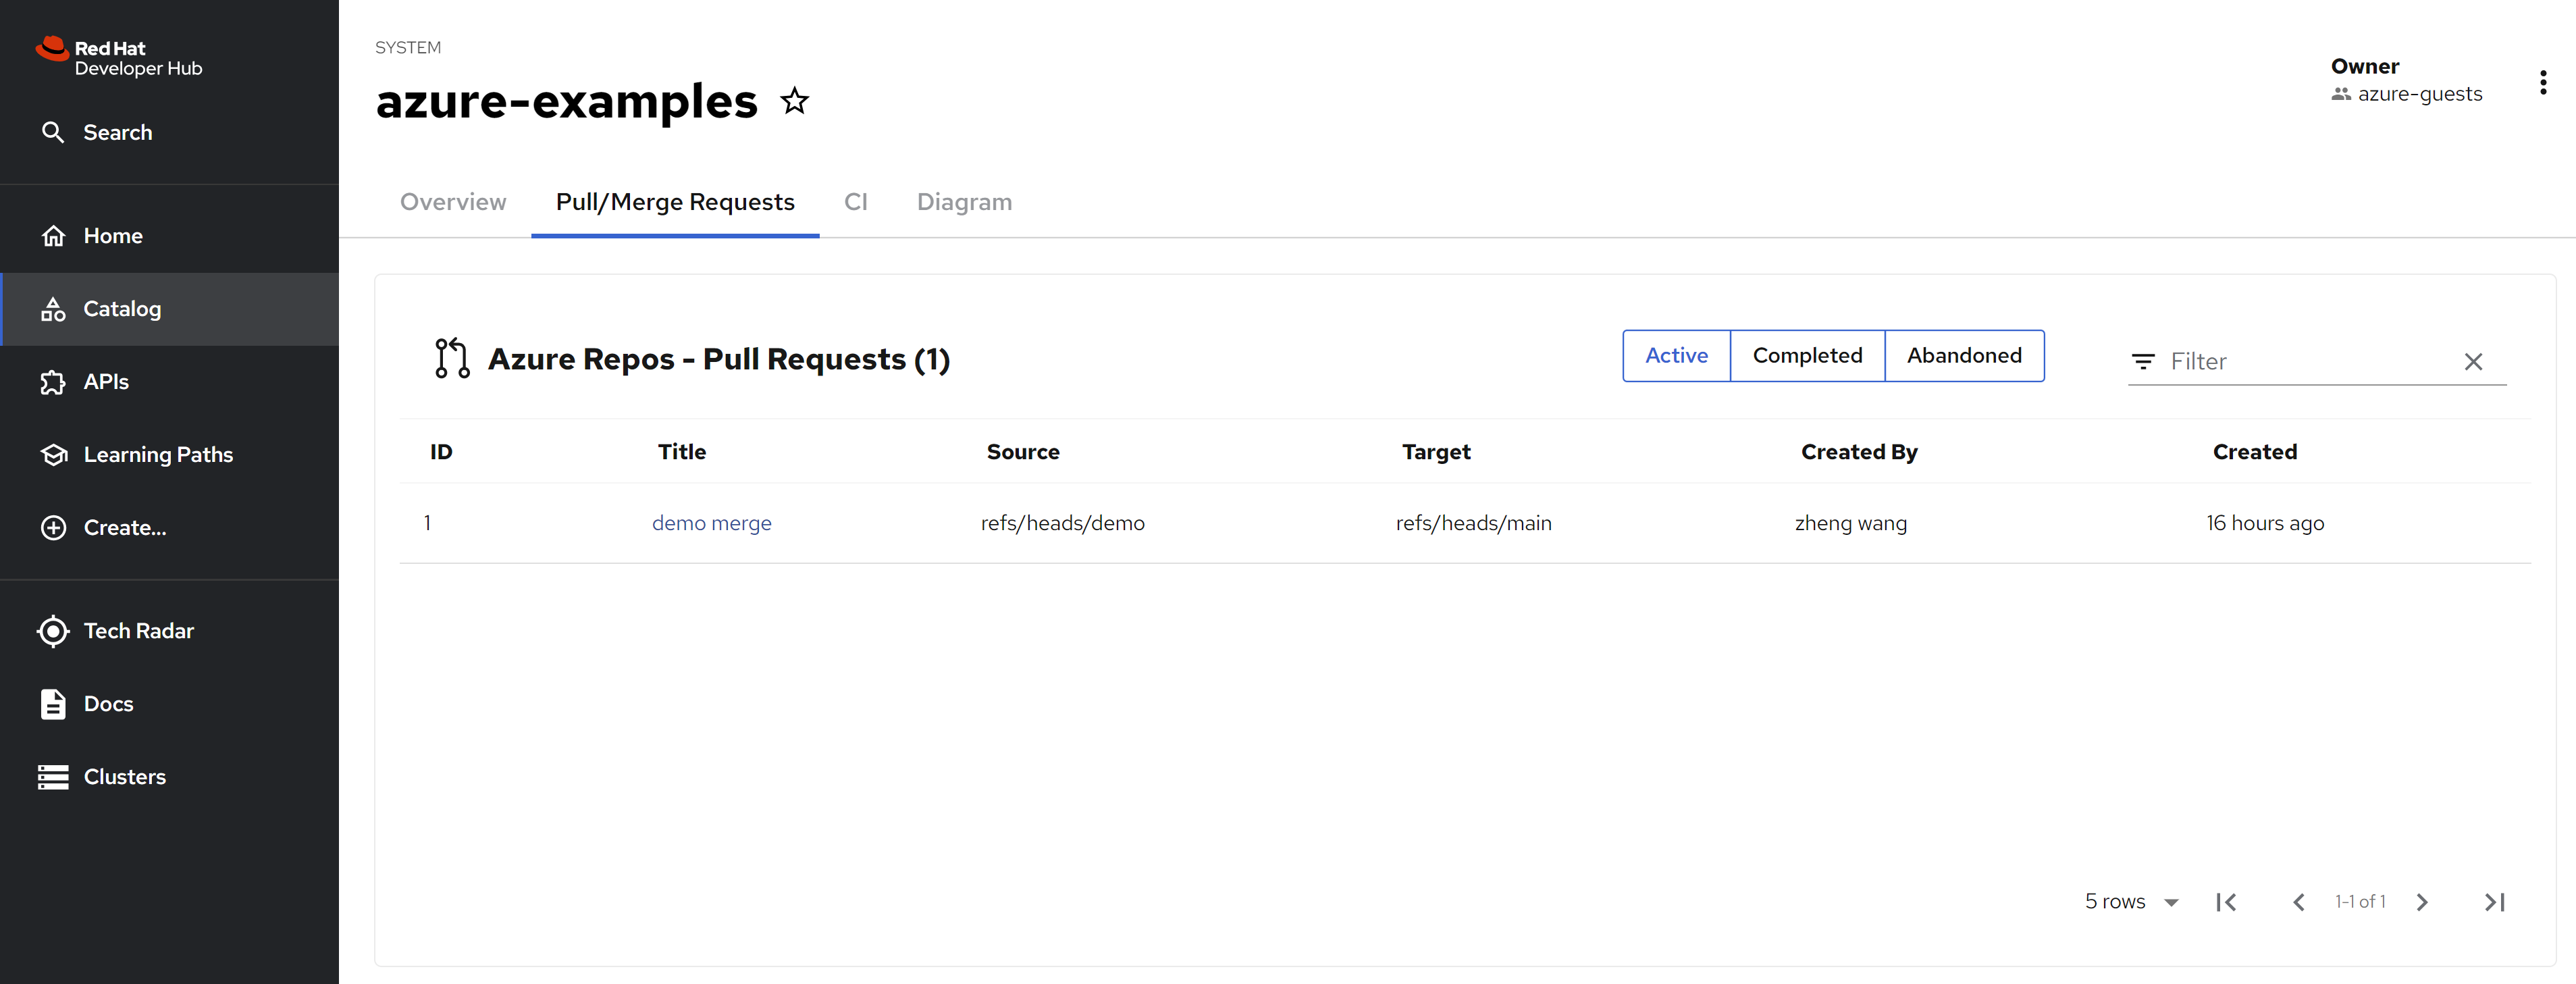Image resolution: width=2576 pixels, height=984 pixels.
Task: Star azure-examples as a favorite
Action: pos(795,101)
